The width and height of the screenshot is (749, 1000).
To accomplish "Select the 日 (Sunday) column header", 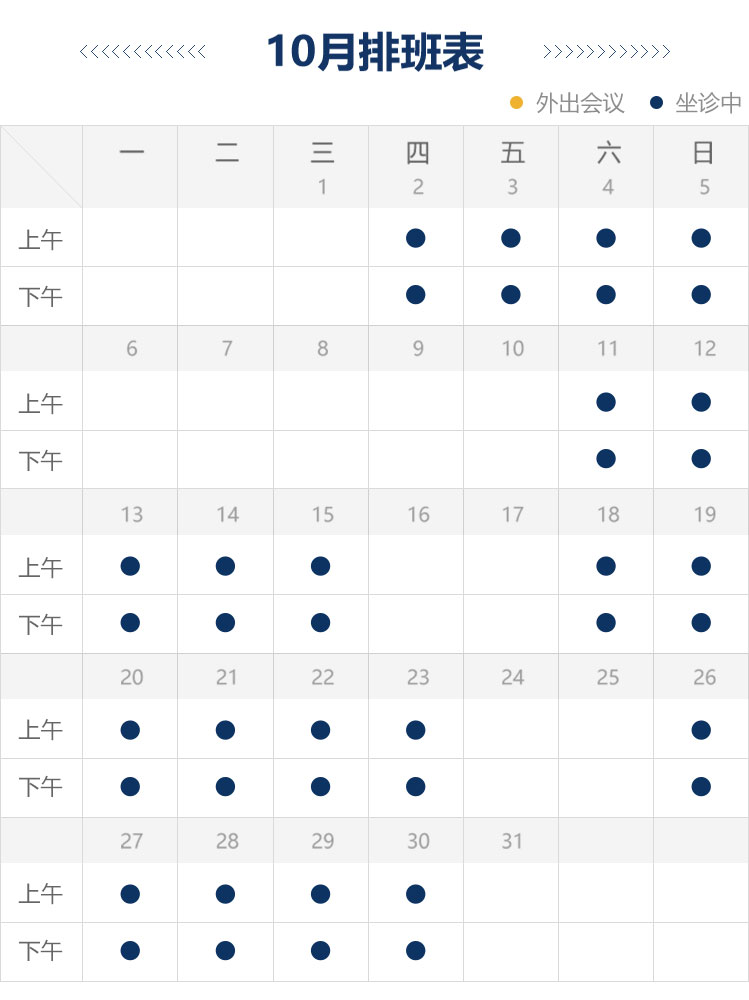I will pos(703,153).
